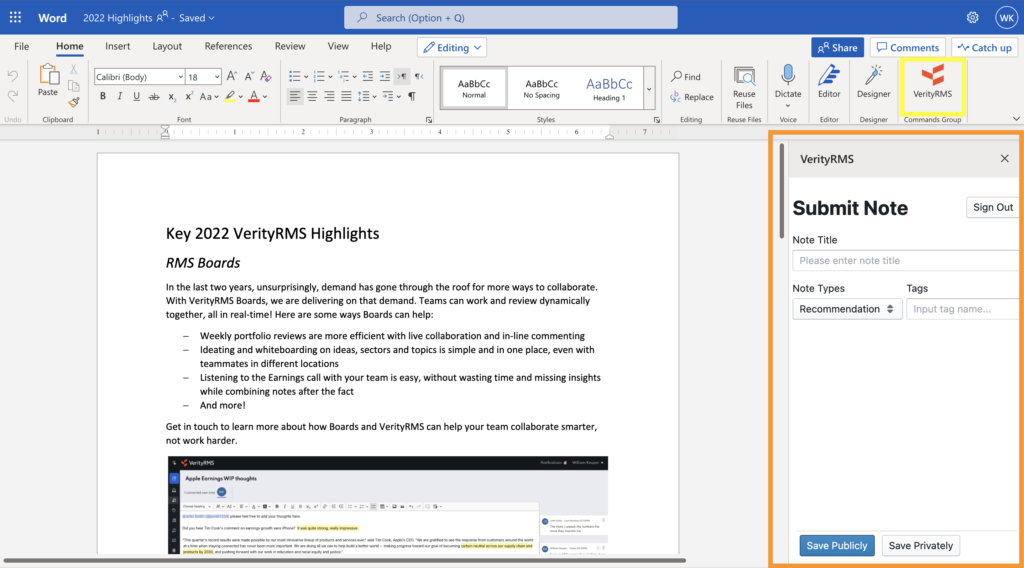This screenshot has width=1024, height=568.
Task: Click the Increase Indent icon
Action: pos(385,76)
